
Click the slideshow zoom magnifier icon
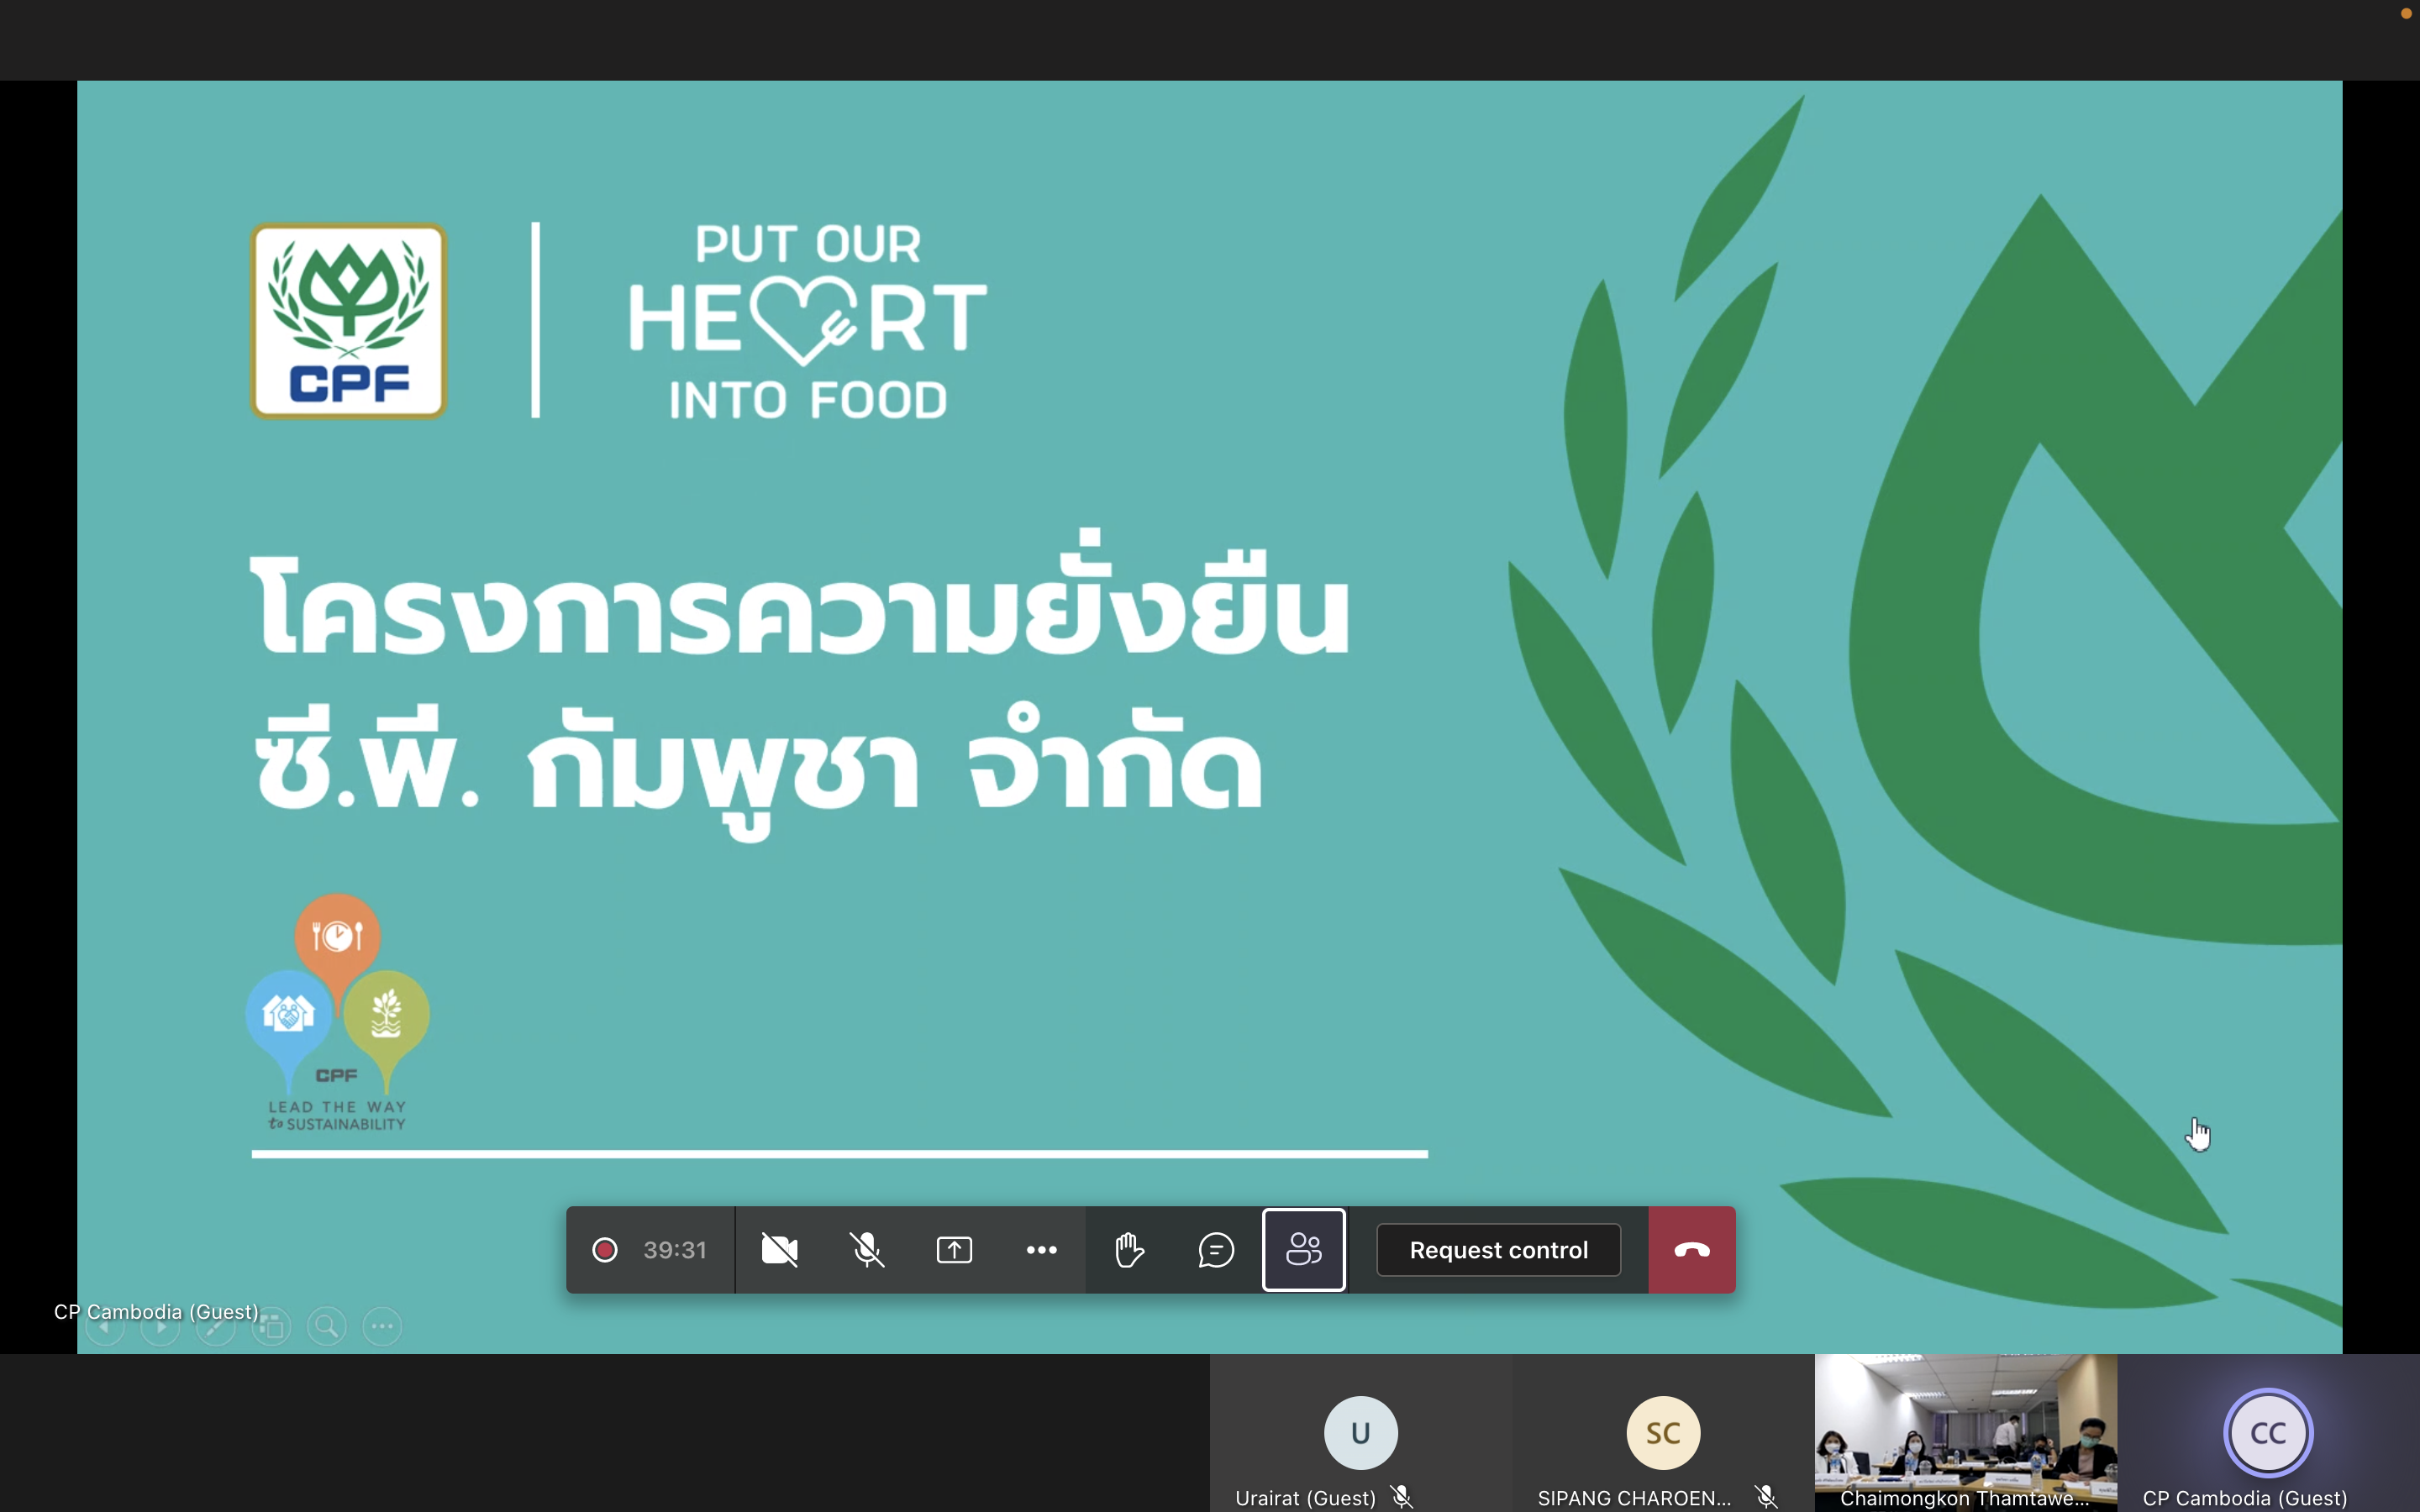tap(326, 1327)
